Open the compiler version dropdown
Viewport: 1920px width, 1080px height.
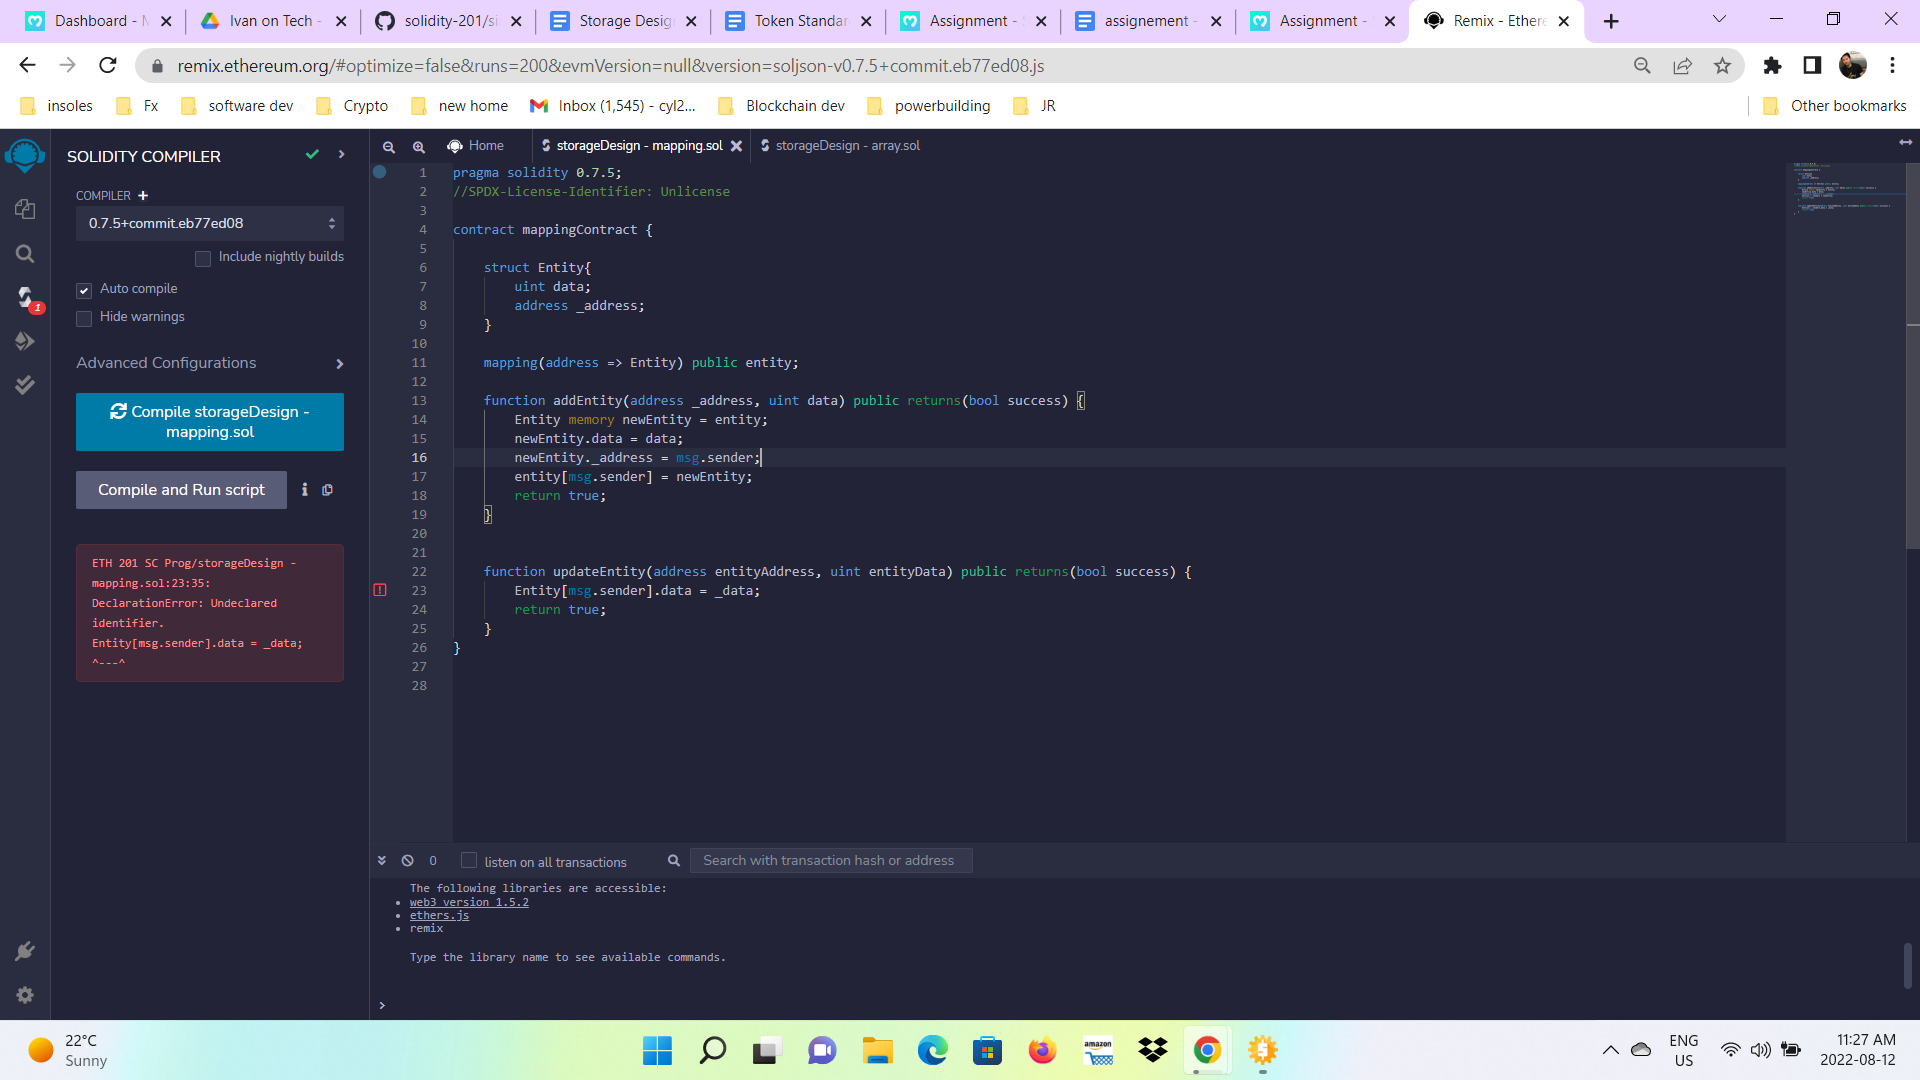210,223
